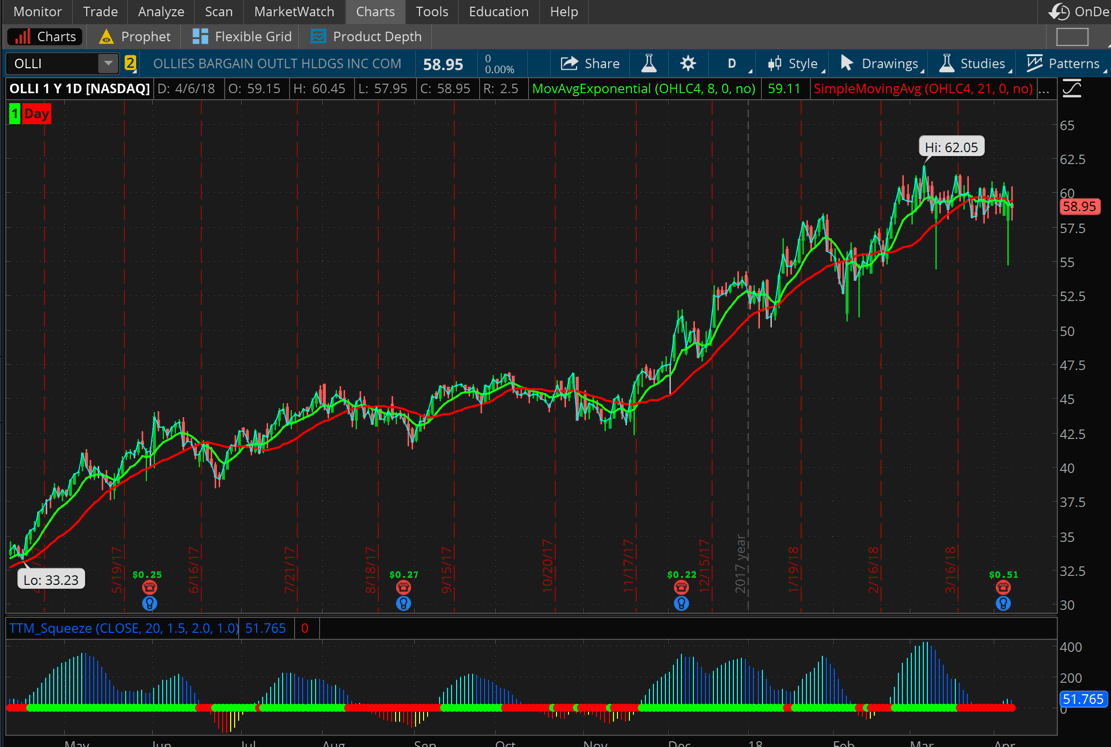The height and width of the screenshot is (747, 1111).
Task: Click the green 1 aggregation box
Action: (14, 113)
